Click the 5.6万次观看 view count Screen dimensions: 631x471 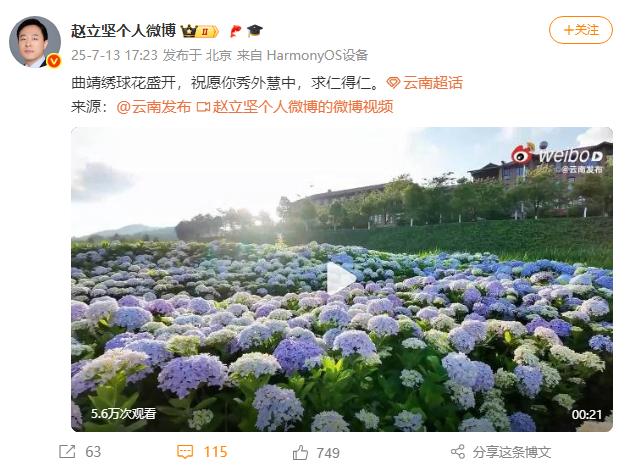(x=123, y=413)
